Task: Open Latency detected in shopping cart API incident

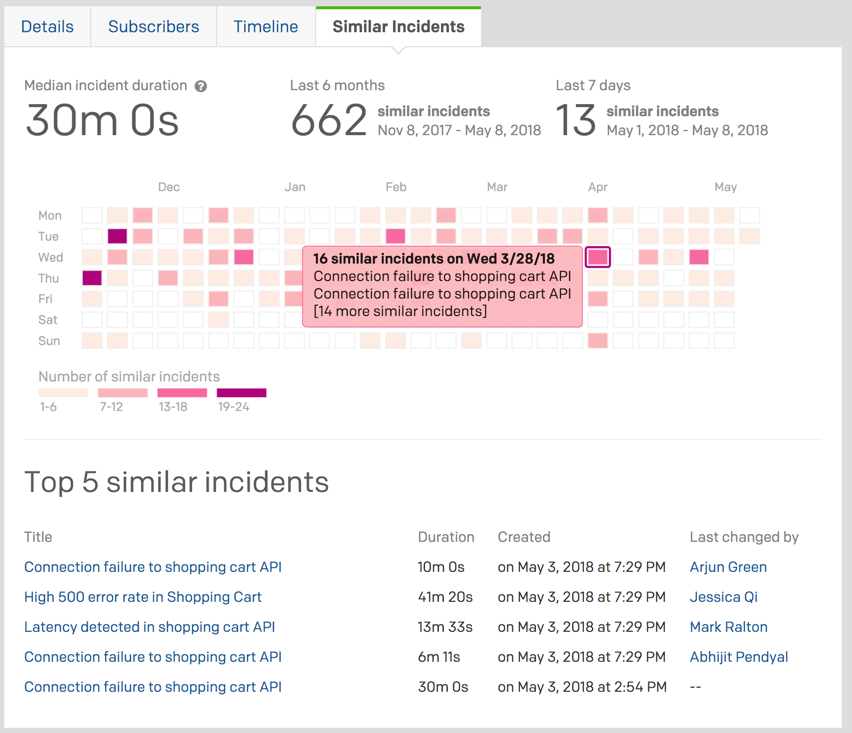Action: coord(149,627)
